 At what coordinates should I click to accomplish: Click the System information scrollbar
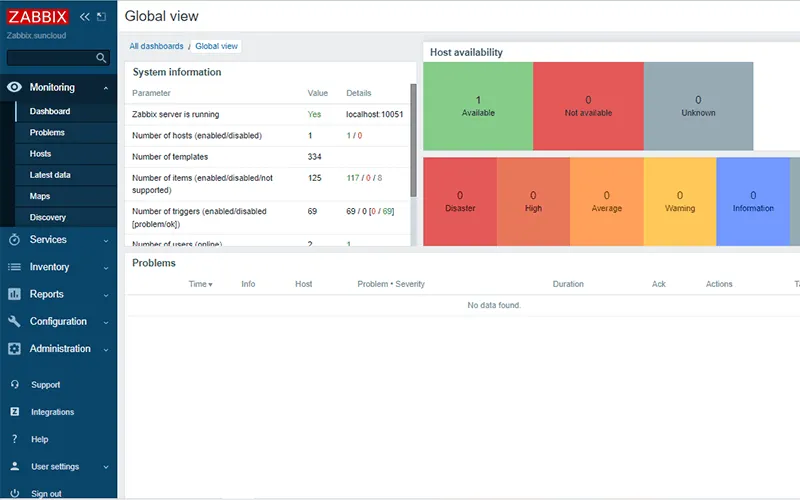tap(413, 140)
